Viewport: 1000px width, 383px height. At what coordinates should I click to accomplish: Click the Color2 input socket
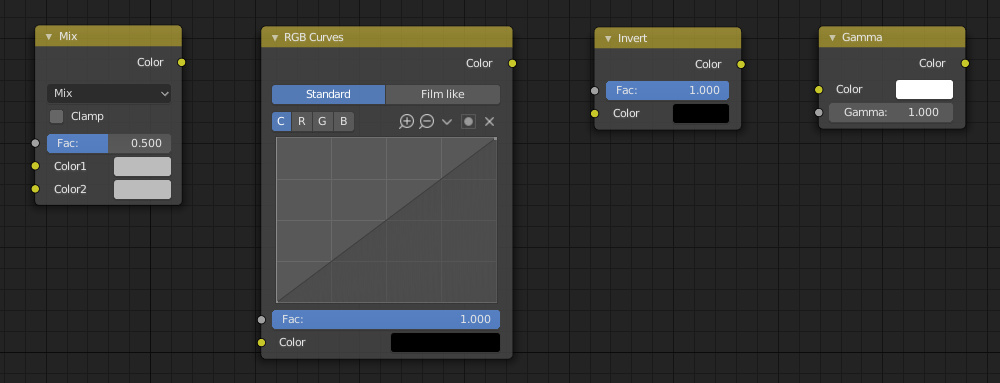point(36,189)
